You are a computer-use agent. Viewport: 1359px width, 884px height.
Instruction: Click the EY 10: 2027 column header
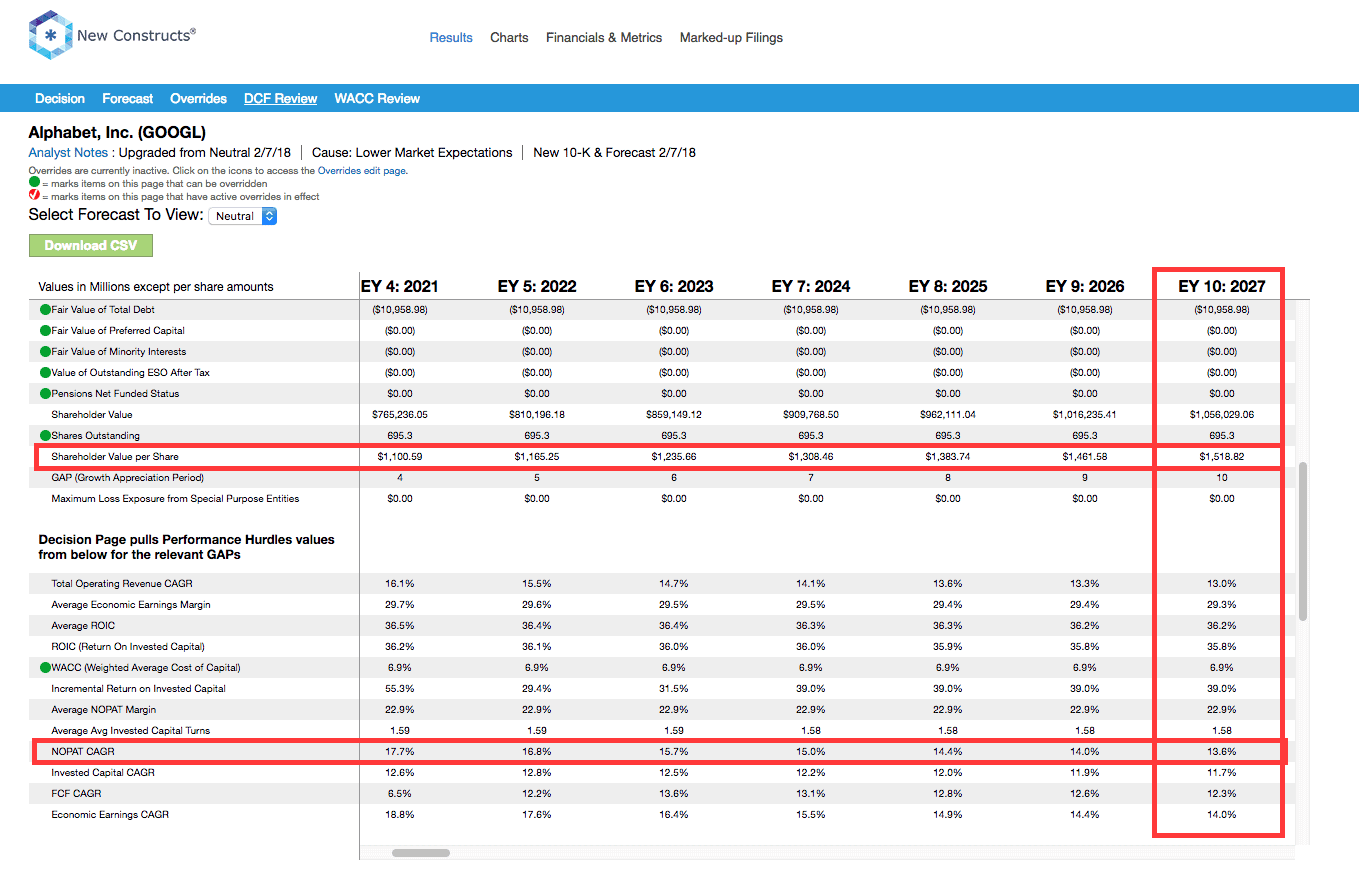pos(1222,286)
